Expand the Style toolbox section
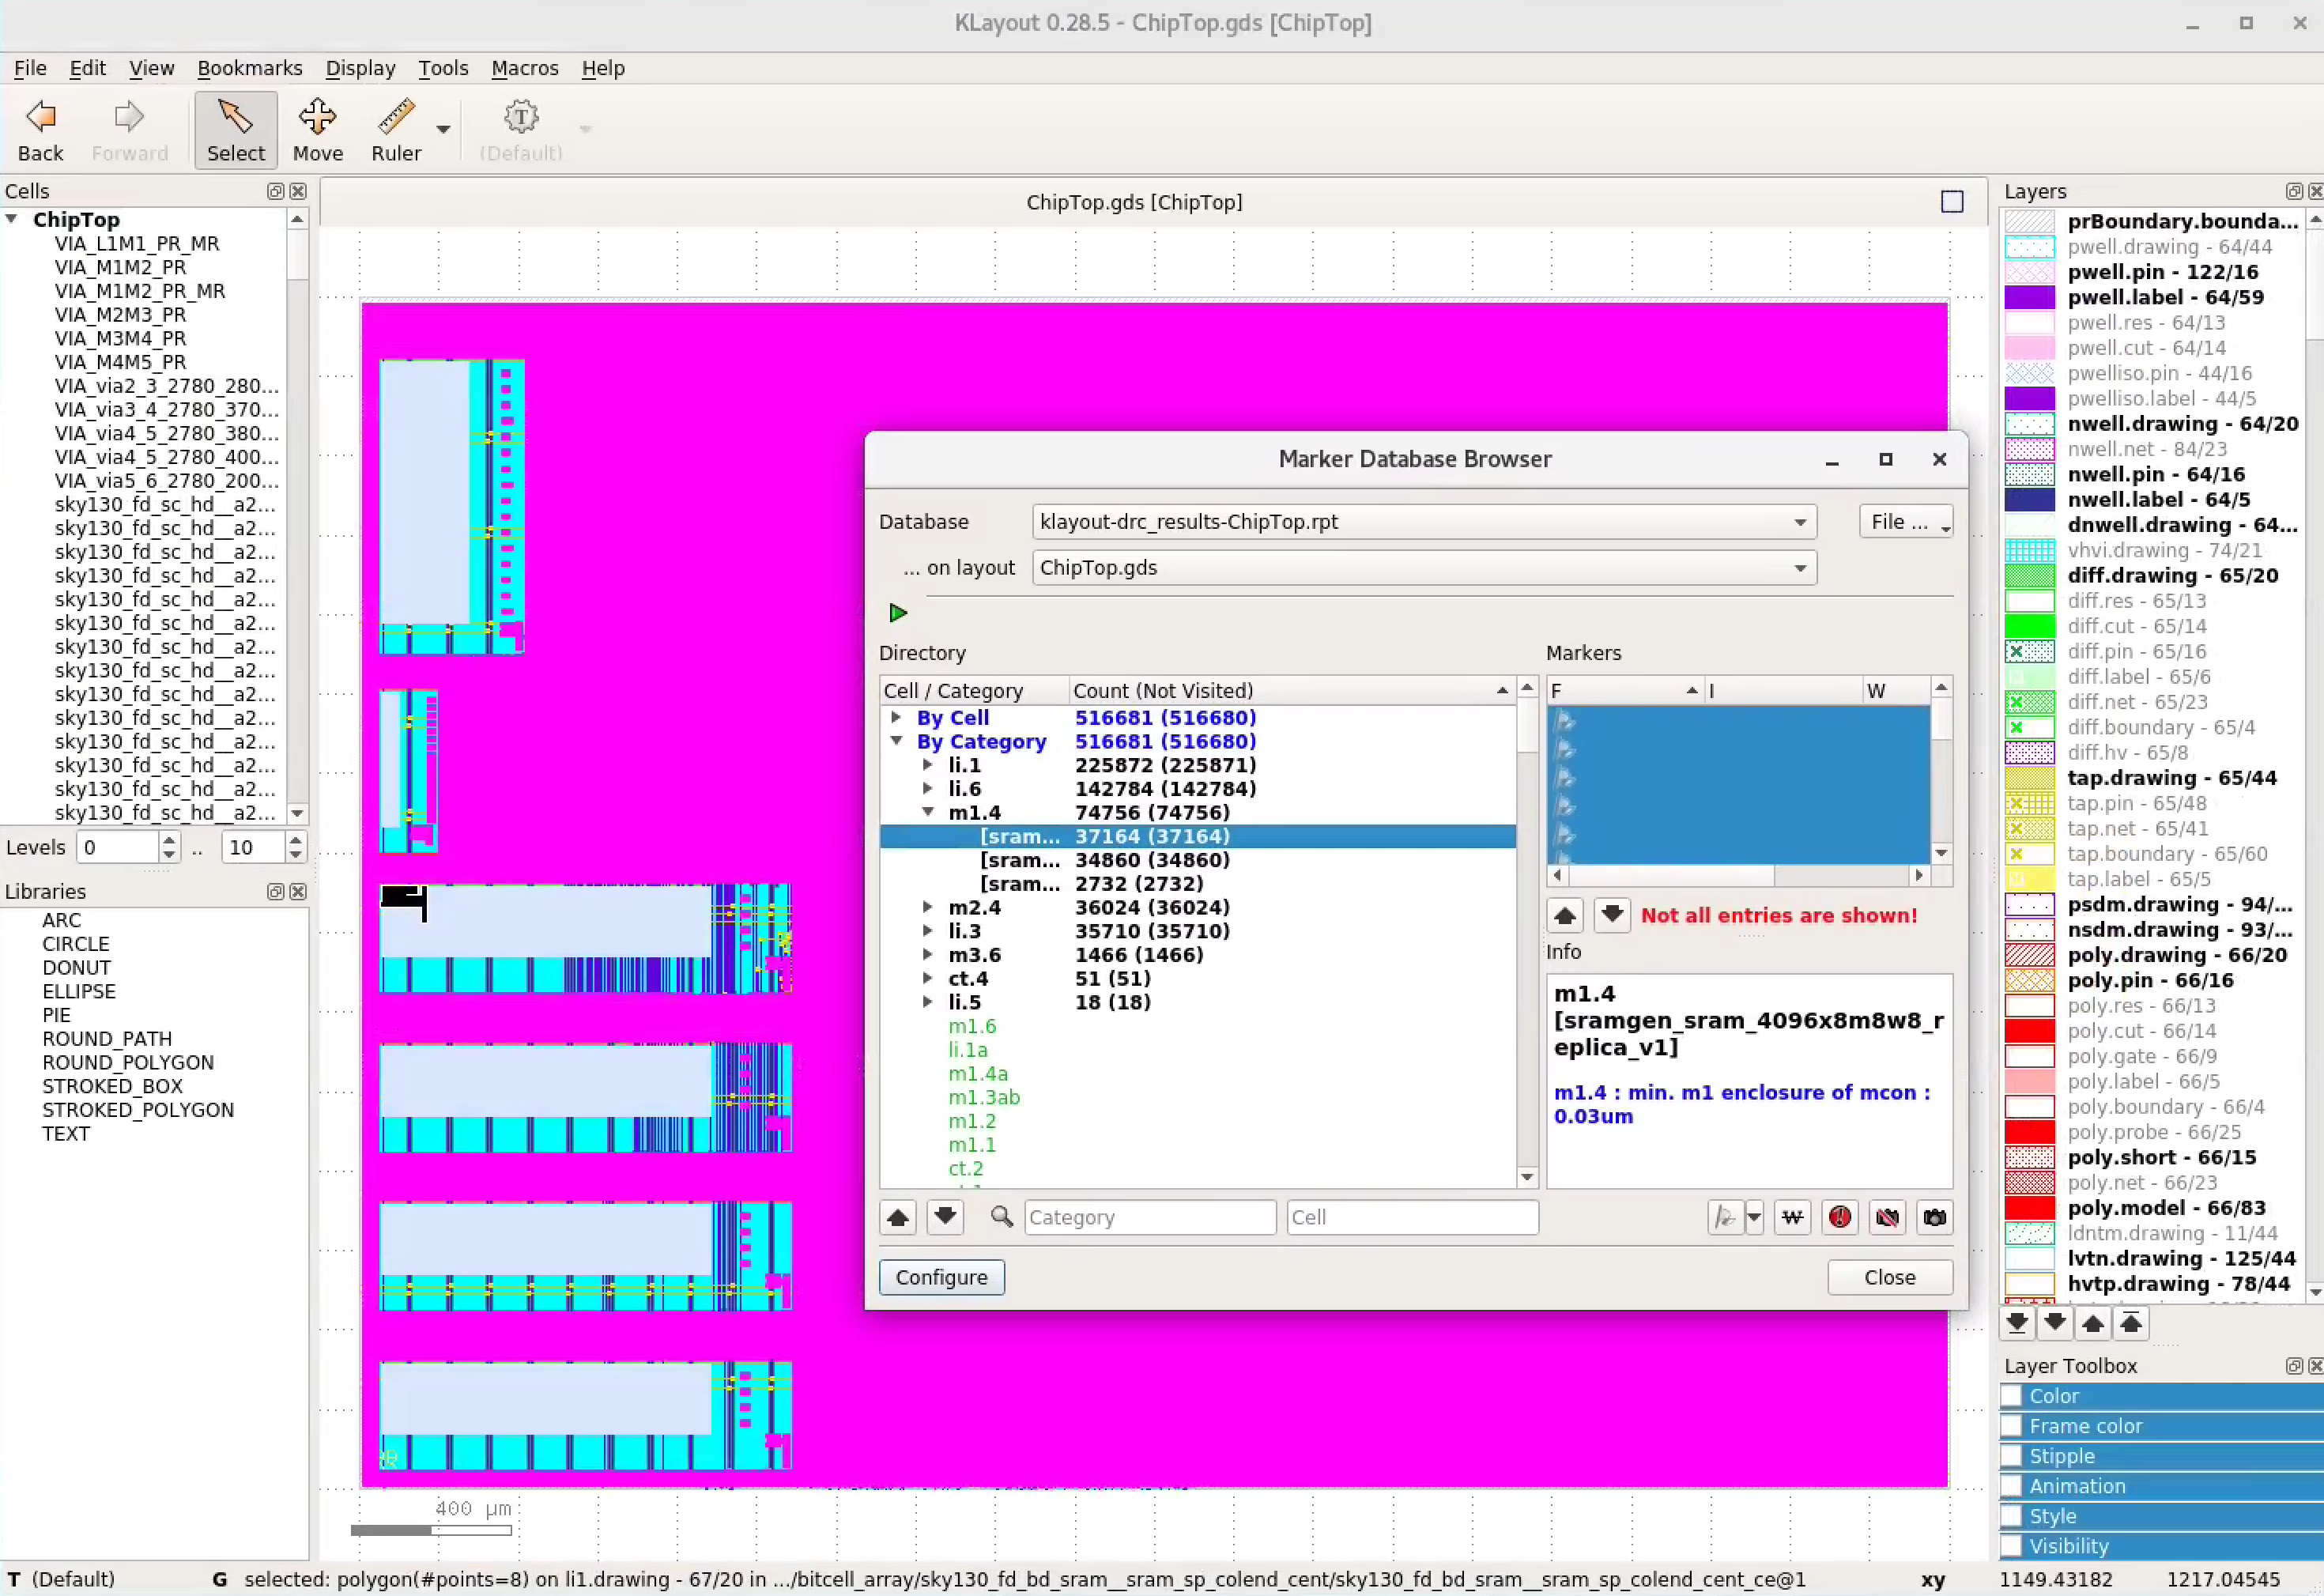The height and width of the screenshot is (1596, 2324). point(2162,1516)
